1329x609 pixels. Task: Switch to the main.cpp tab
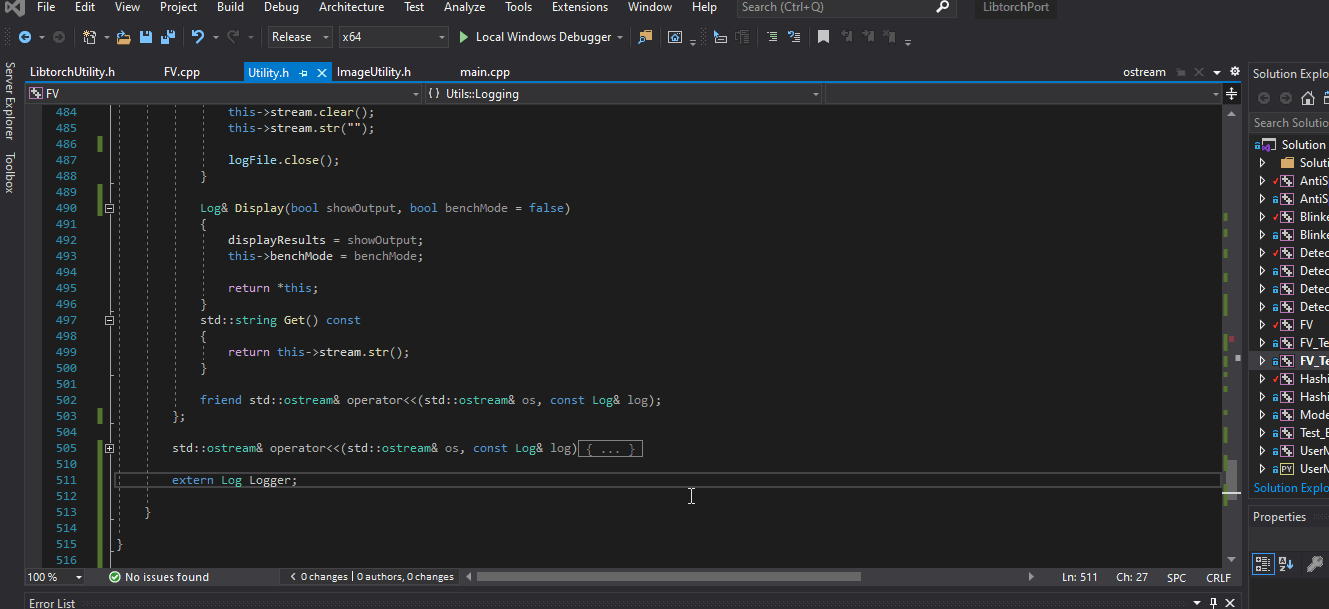click(x=485, y=72)
